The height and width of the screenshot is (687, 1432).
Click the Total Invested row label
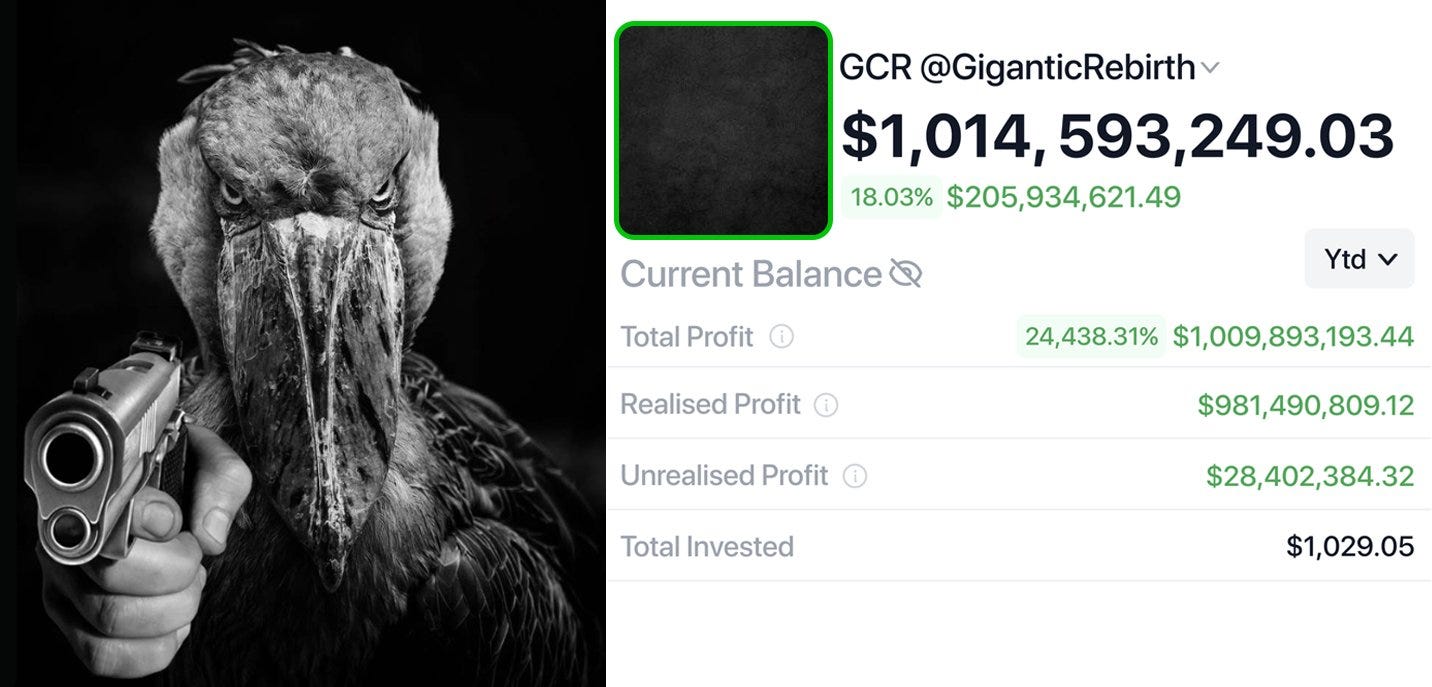click(x=707, y=546)
